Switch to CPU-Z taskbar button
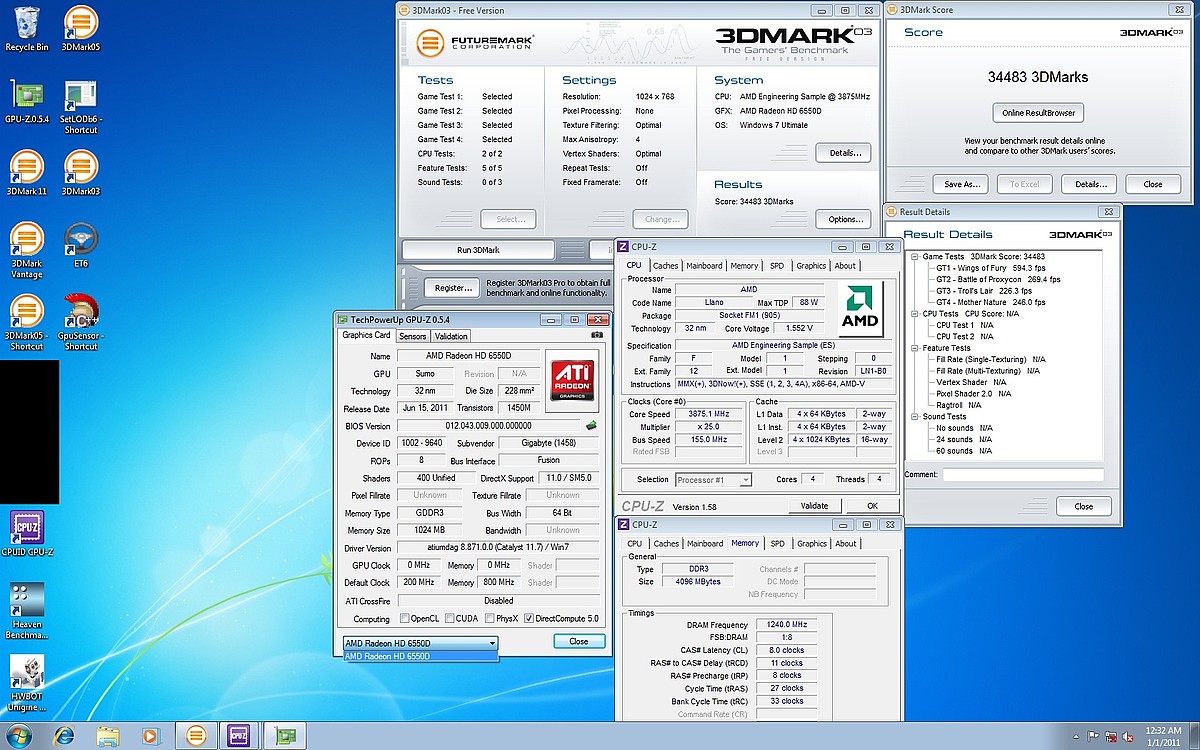Image resolution: width=1200 pixels, height=750 pixels. pos(238,735)
